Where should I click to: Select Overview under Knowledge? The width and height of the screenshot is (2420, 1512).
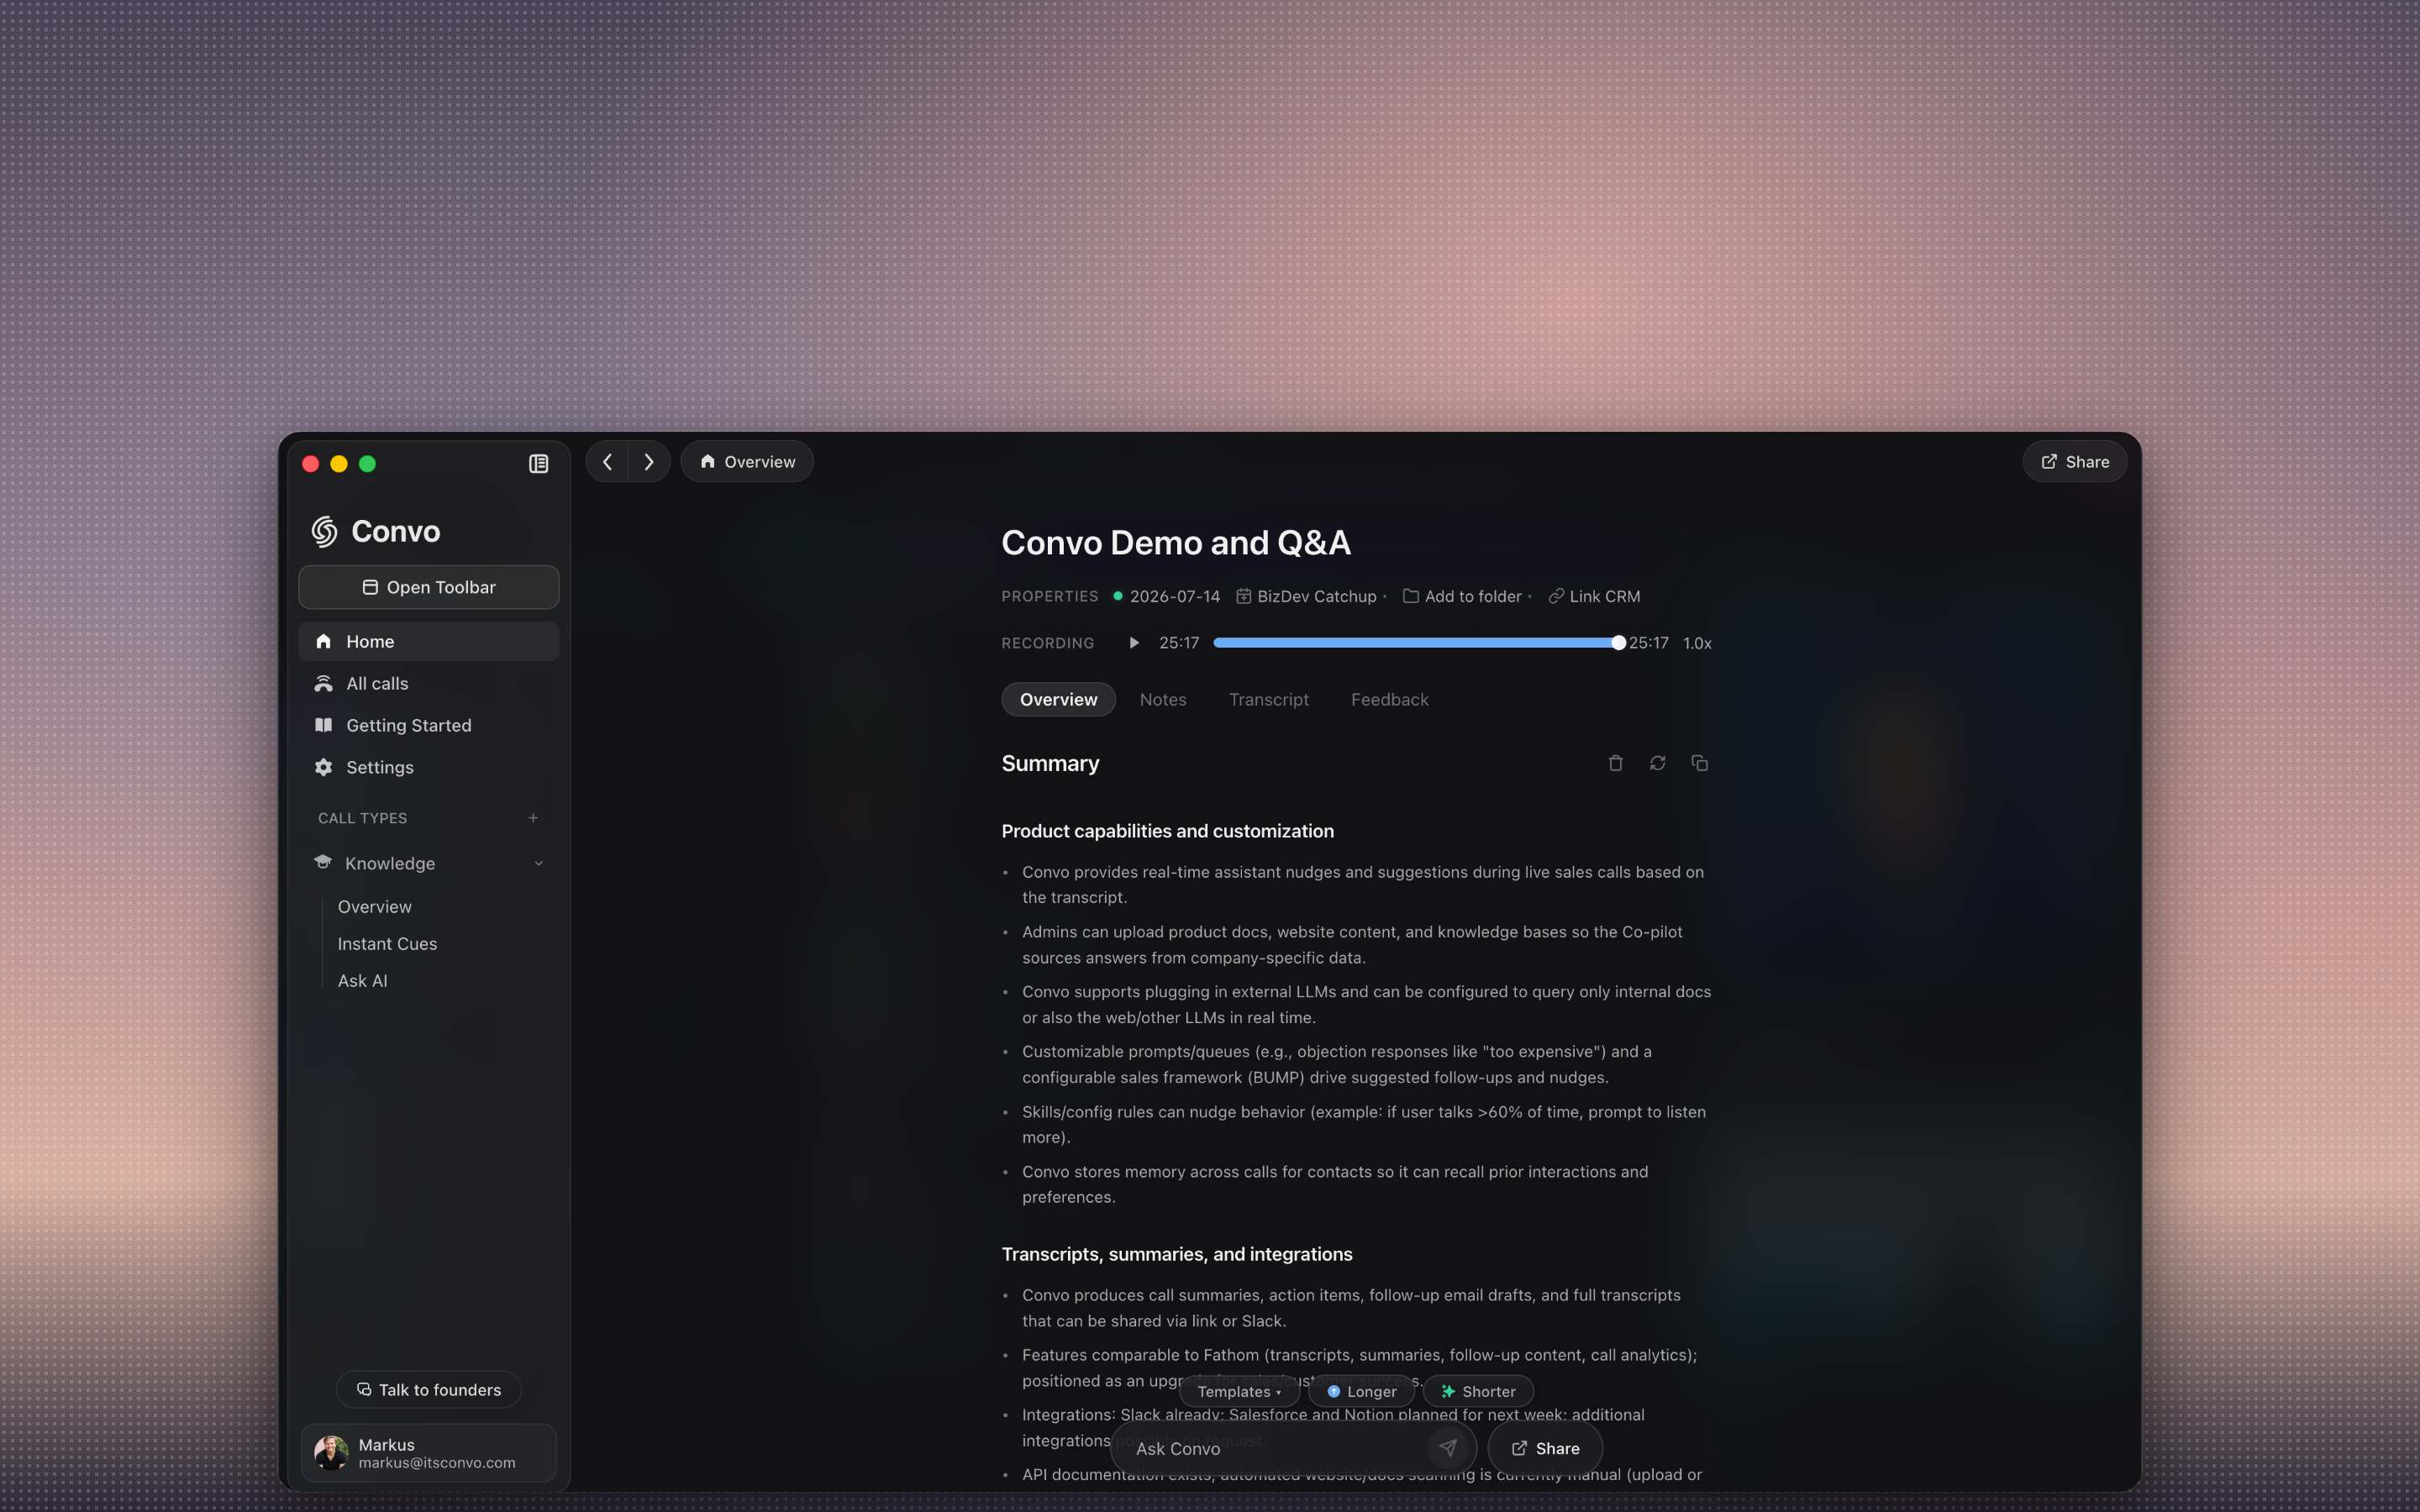374,906
